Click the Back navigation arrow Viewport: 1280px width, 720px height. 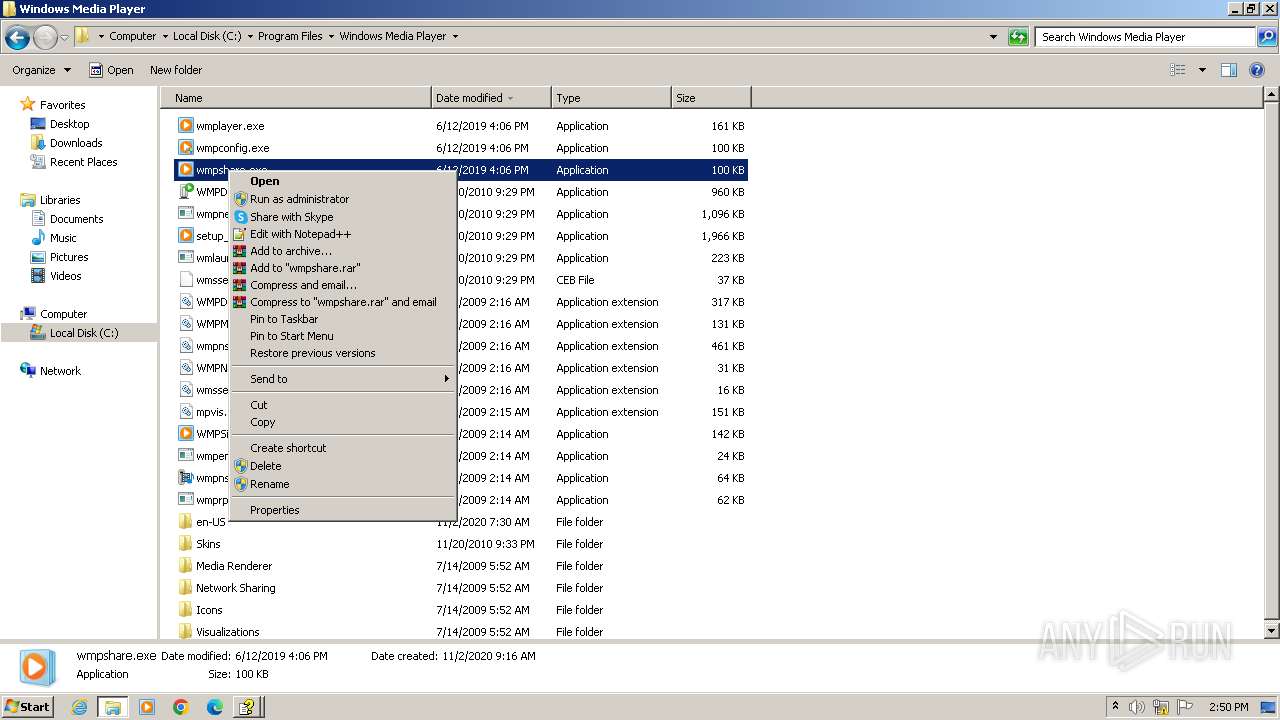(x=17, y=37)
